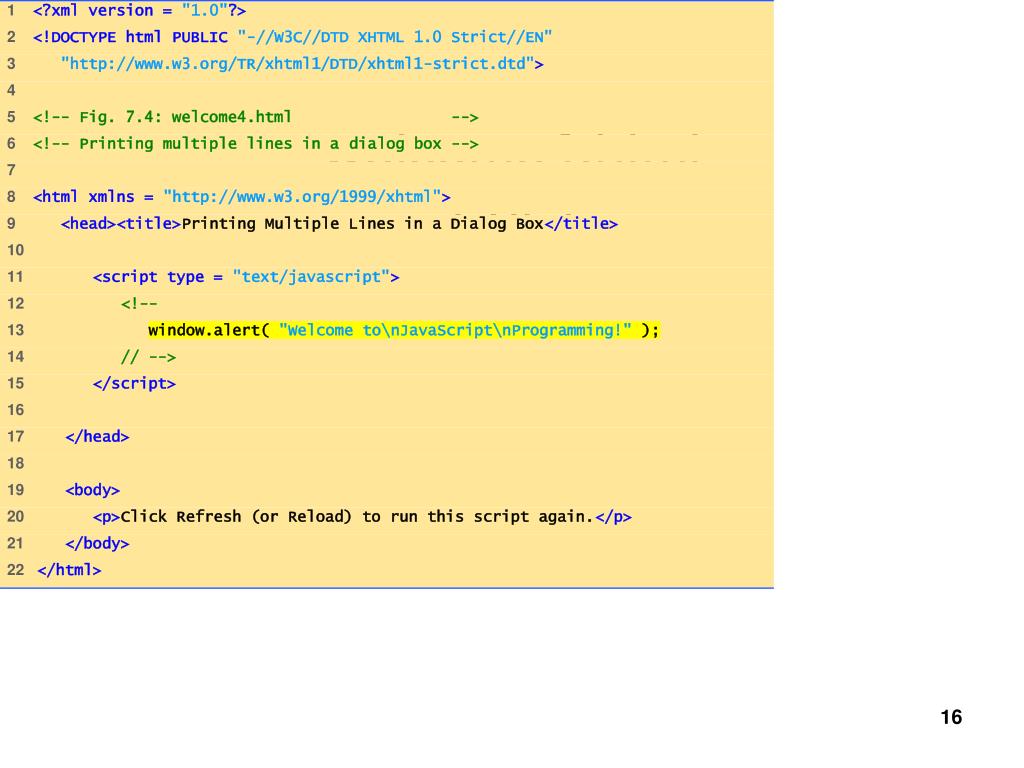Click the opening <body> tag
1024x768 pixels.
tap(92, 490)
